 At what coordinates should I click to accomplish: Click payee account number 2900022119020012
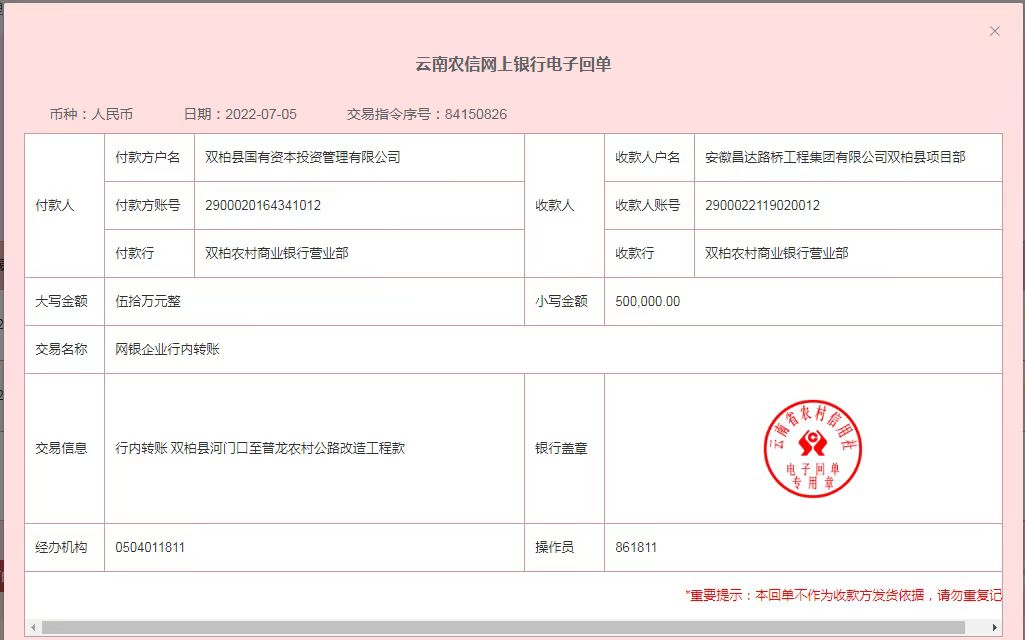[x=762, y=206]
